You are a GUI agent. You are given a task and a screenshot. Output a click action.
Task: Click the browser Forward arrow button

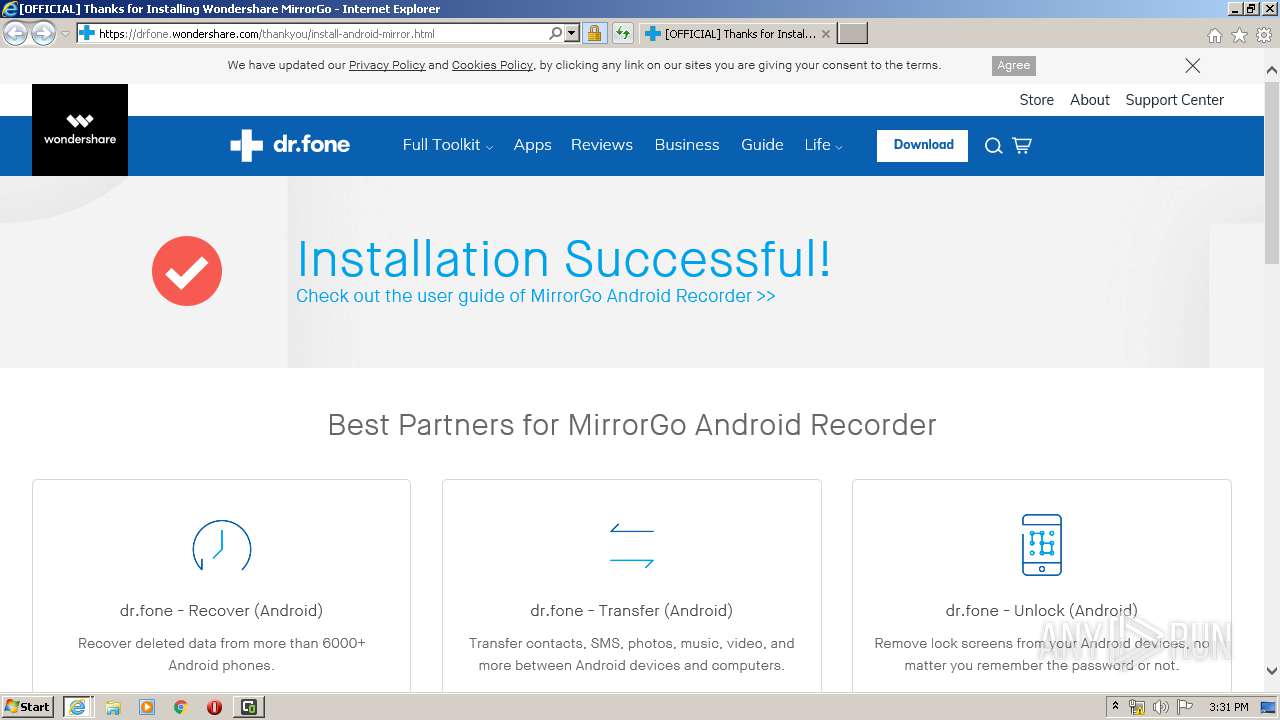(43, 34)
